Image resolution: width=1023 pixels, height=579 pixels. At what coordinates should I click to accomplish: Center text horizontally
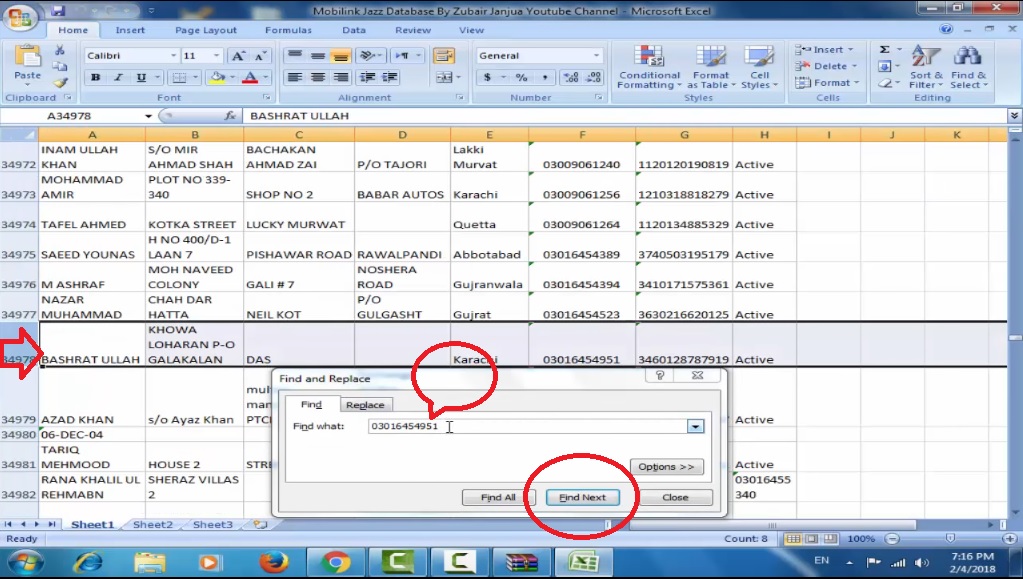tap(318, 78)
